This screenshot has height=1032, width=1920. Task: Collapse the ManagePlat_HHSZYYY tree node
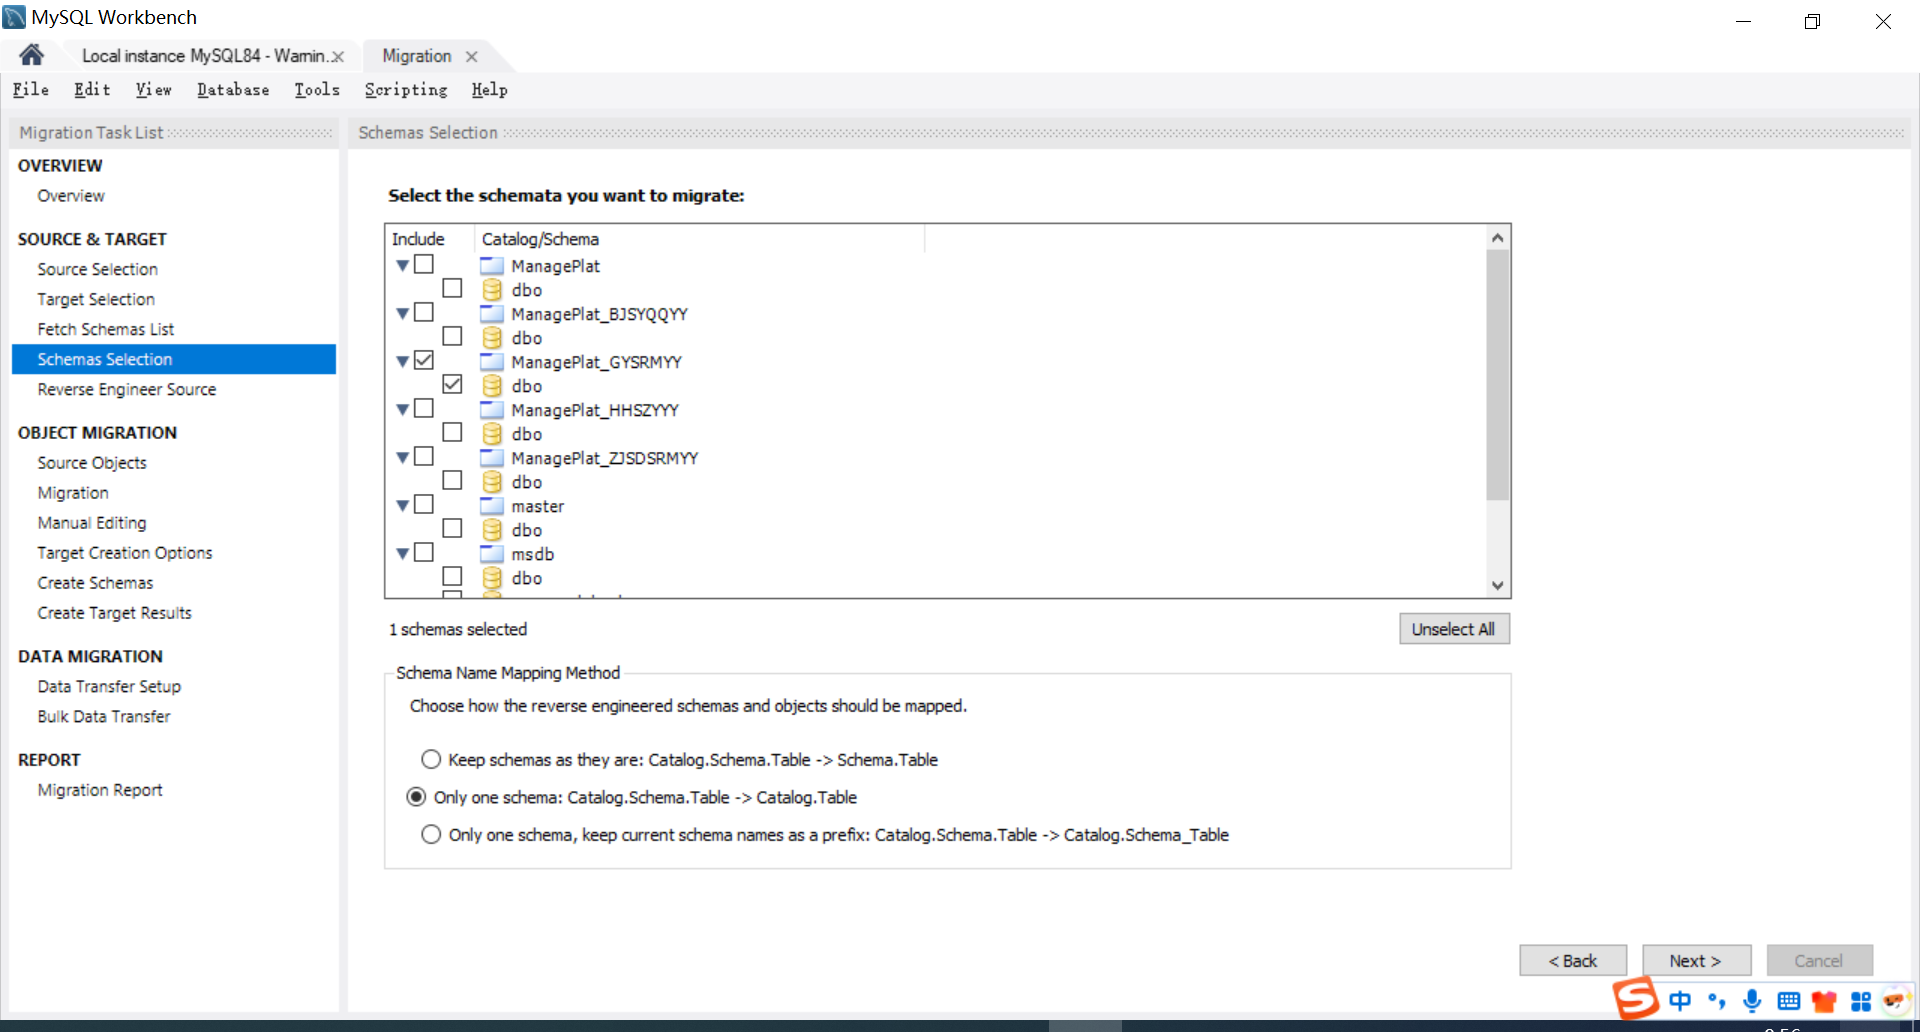[402, 409]
